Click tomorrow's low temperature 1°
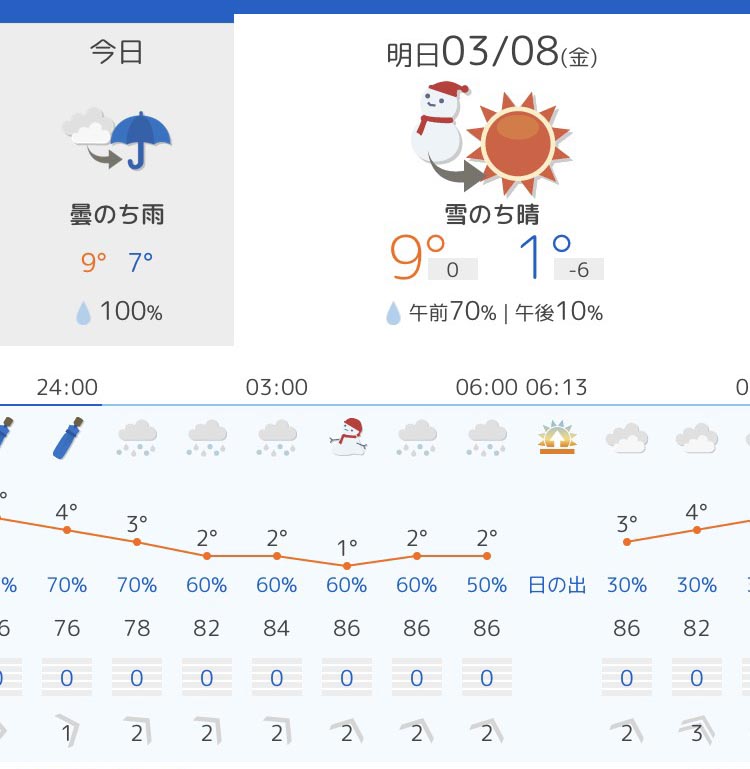 coord(544,256)
